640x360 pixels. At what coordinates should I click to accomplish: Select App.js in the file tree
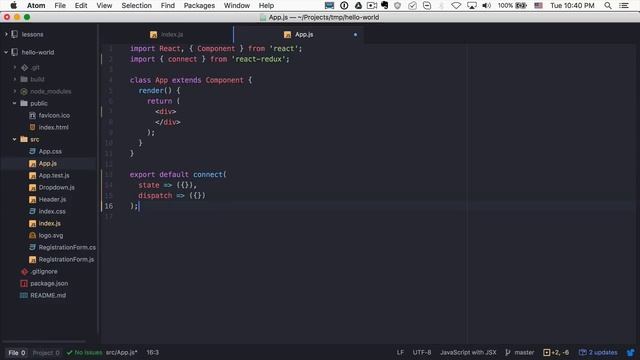click(48, 163)
